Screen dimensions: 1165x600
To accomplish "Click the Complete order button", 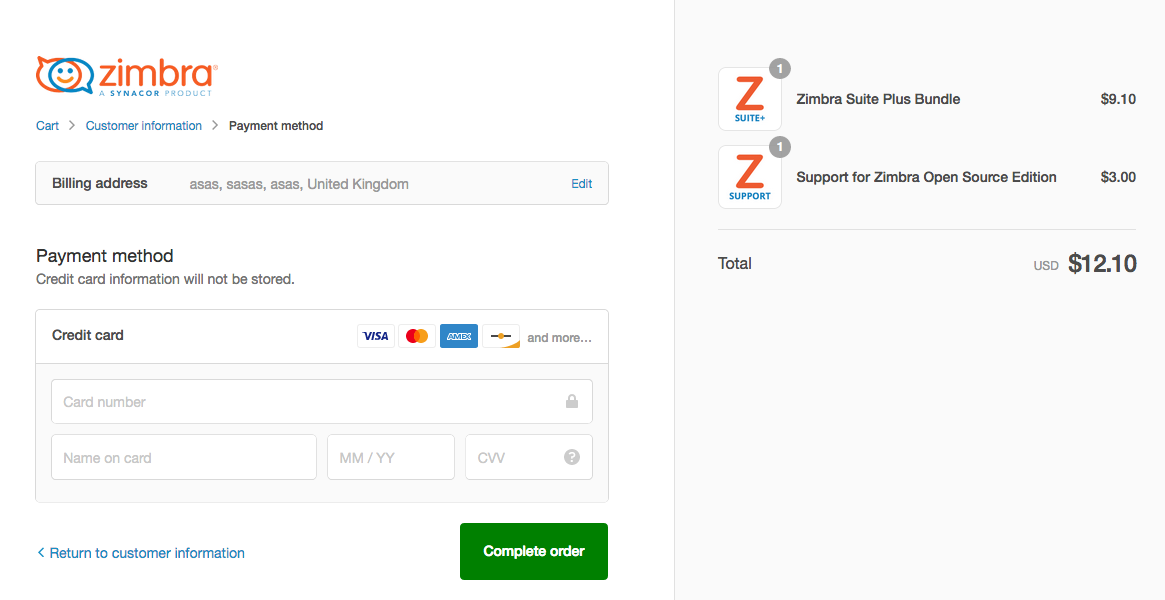I will (534, 551).
